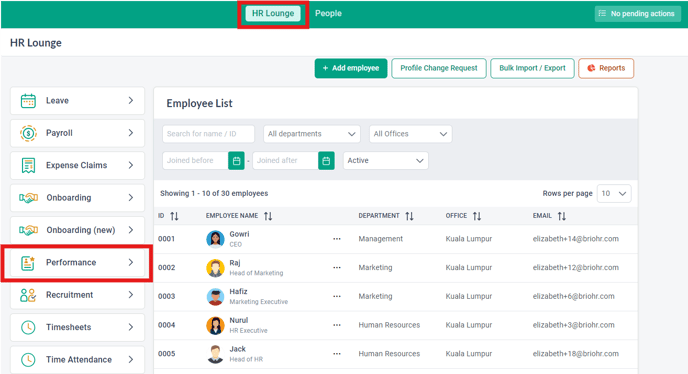The image size is (688, 374).
Task: Open the three-dot menu for Jack
Action: 337,354
